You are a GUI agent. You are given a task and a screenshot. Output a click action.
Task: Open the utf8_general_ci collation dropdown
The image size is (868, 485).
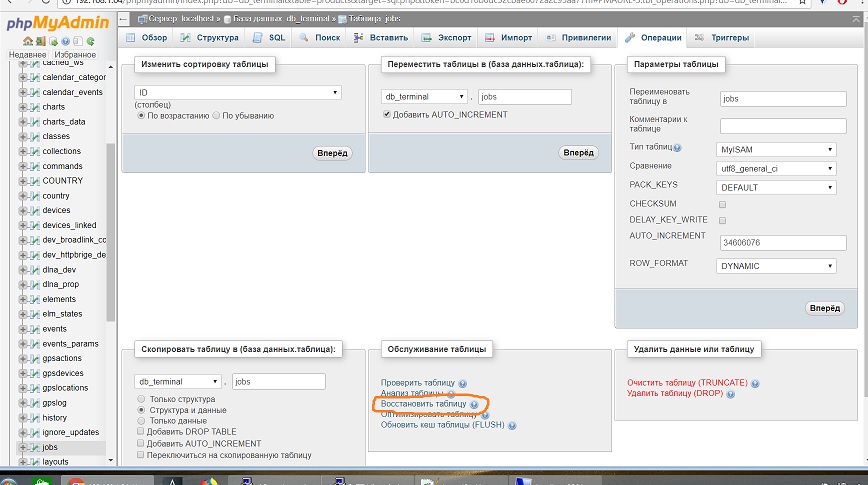[776, 169]
